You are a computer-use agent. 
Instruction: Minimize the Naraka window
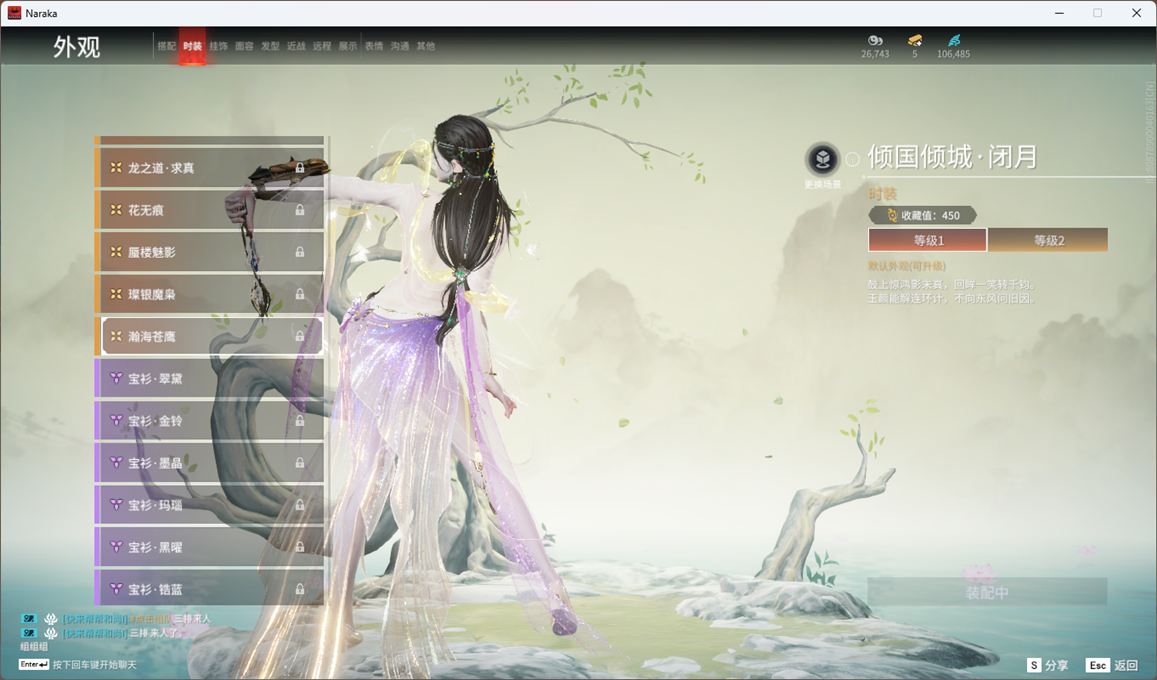point(1060,13)
